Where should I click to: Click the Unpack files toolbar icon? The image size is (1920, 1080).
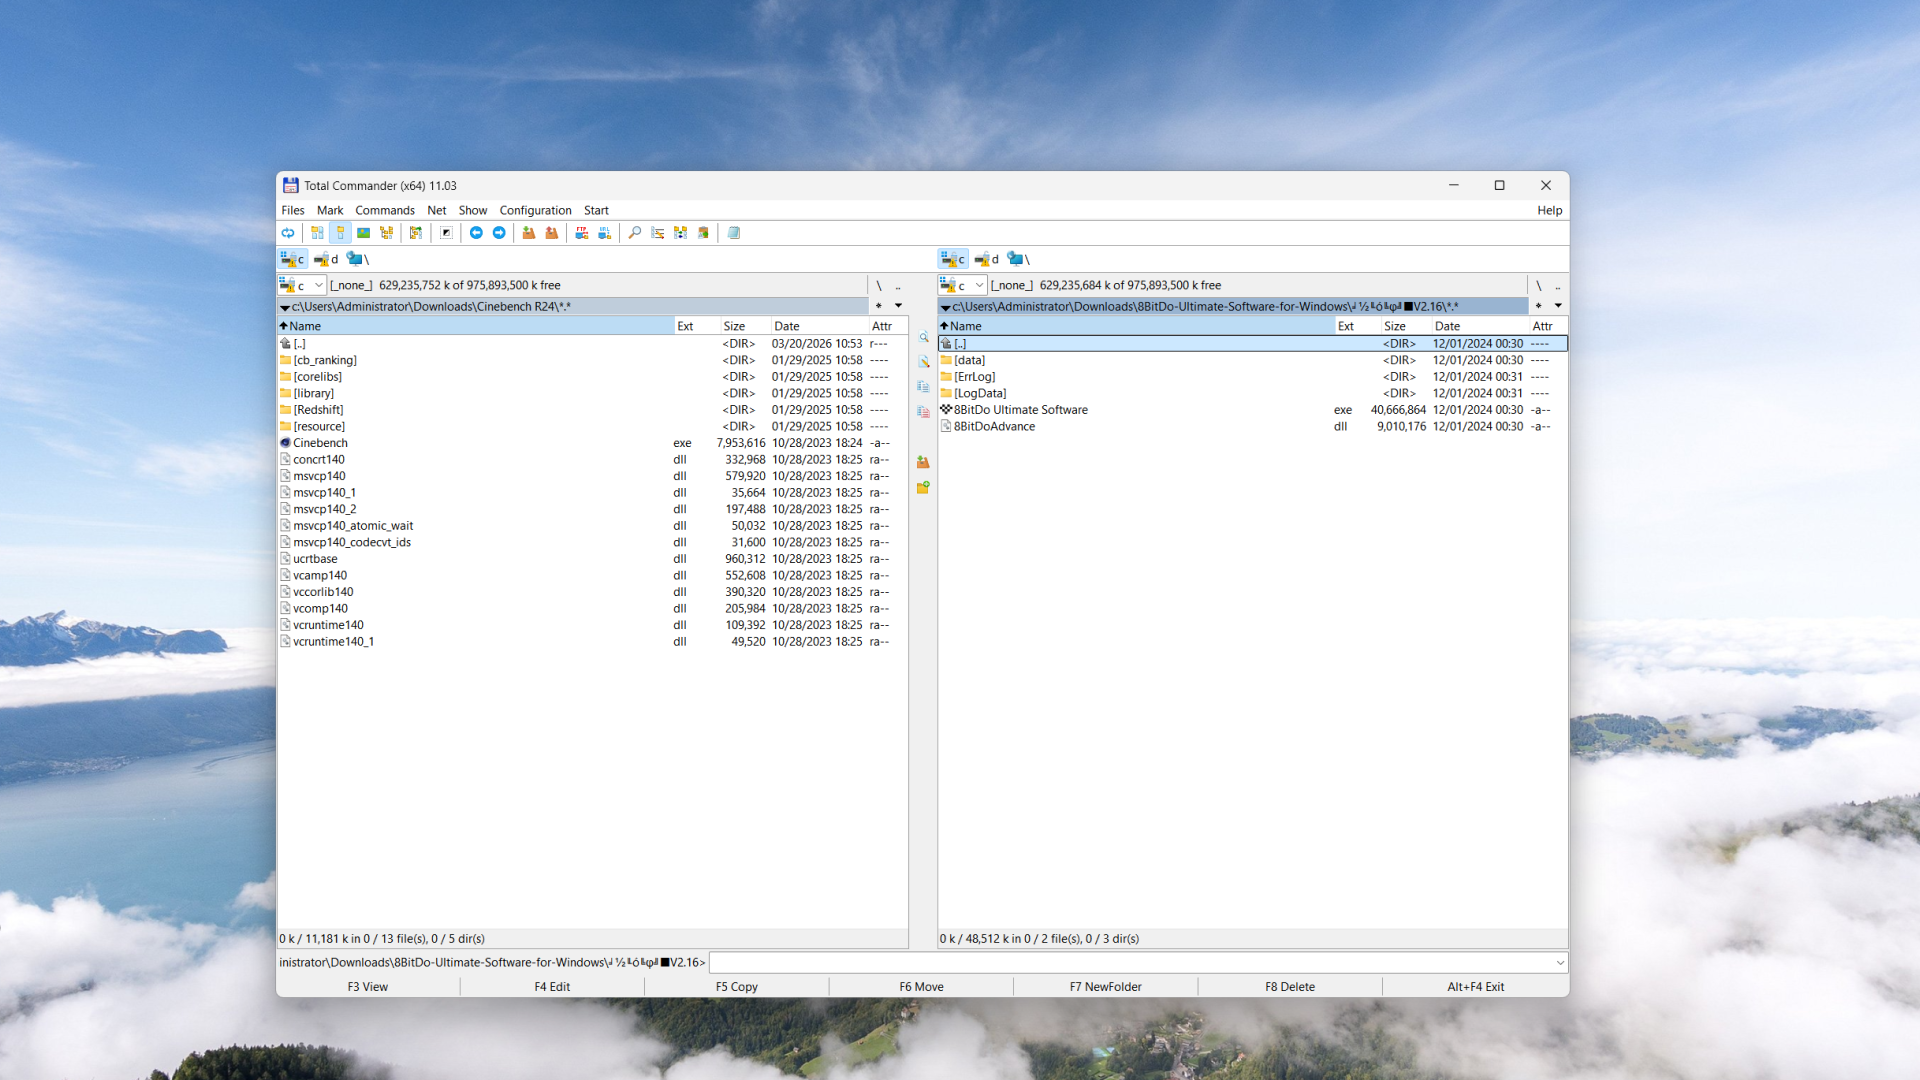(551, 233)
